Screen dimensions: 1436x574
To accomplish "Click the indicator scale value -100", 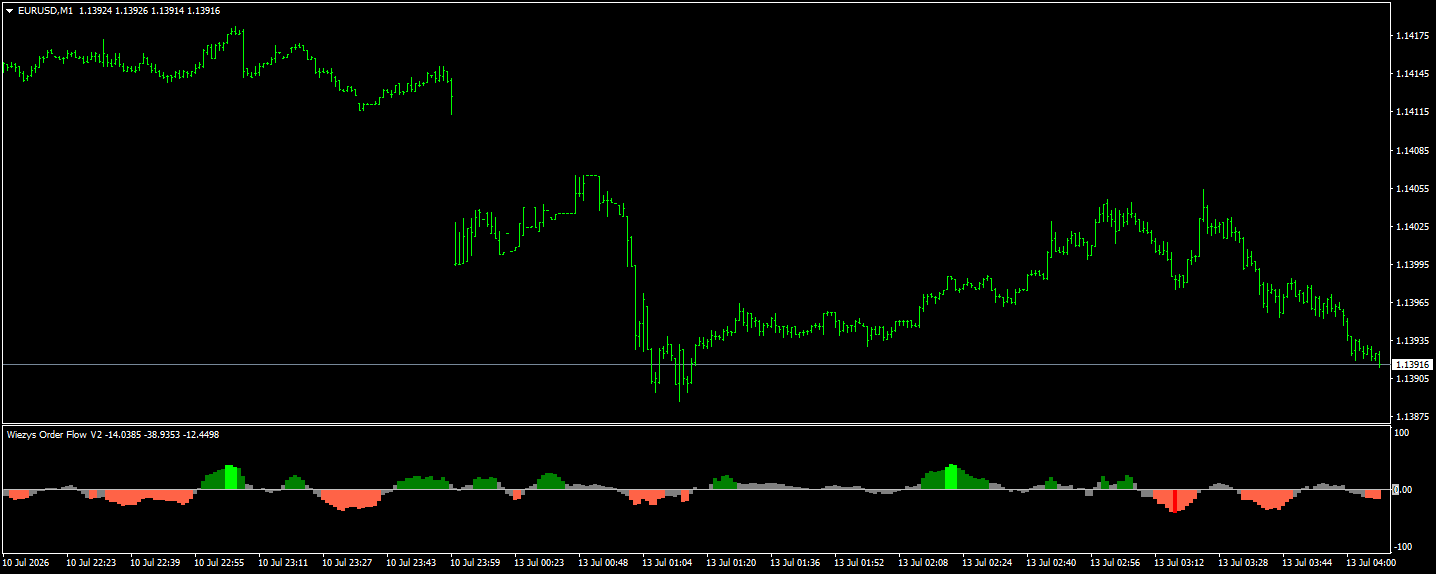I will 1404,547.
